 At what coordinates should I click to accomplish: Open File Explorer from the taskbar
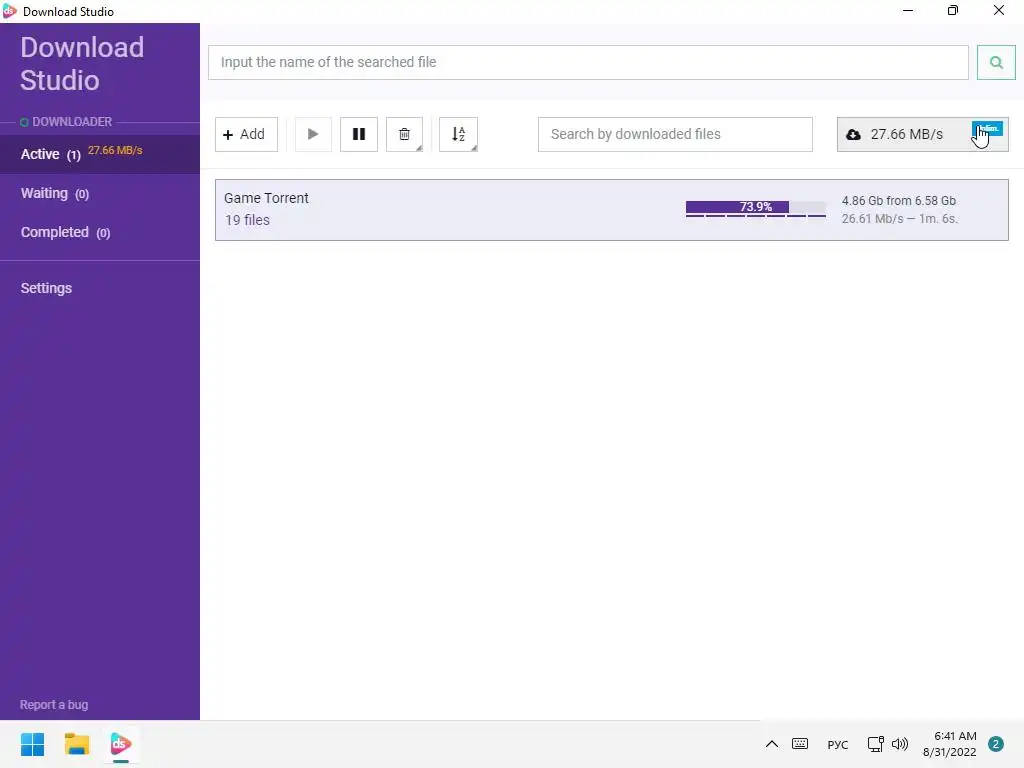pos(76,744)
